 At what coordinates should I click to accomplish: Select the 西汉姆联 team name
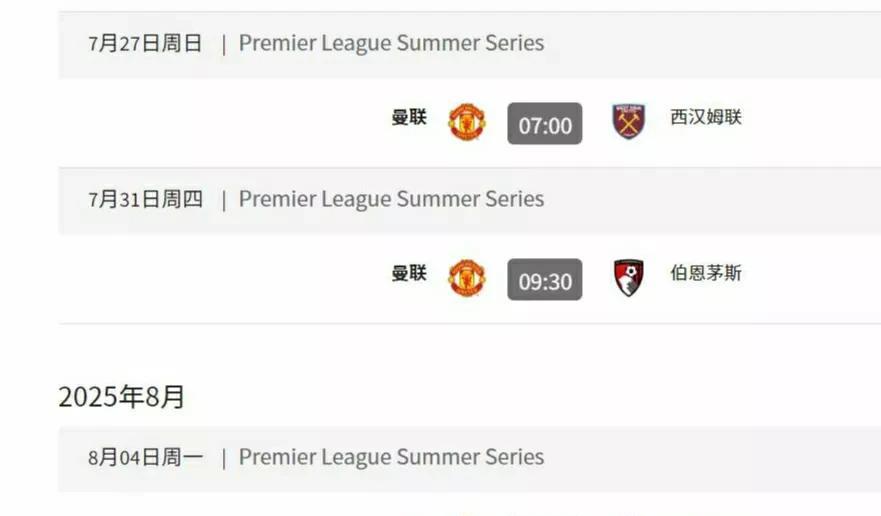coord(706,118)
